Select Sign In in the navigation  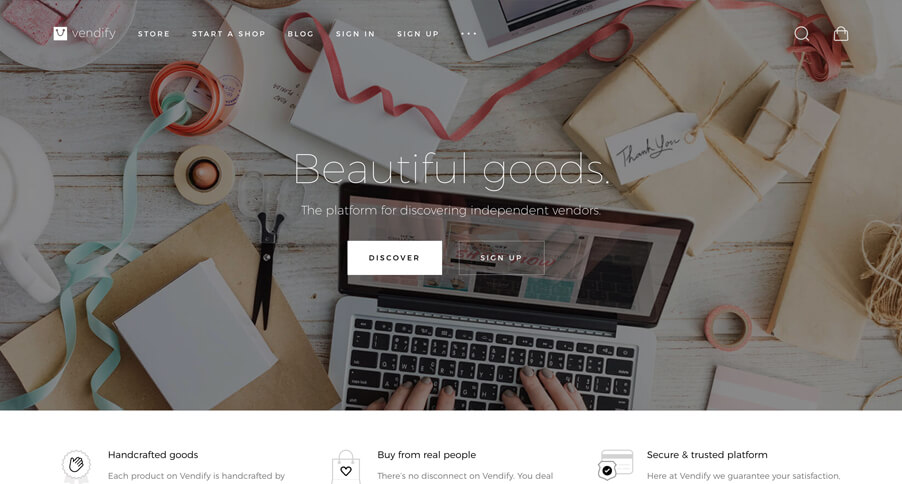[x=355, y=34]
